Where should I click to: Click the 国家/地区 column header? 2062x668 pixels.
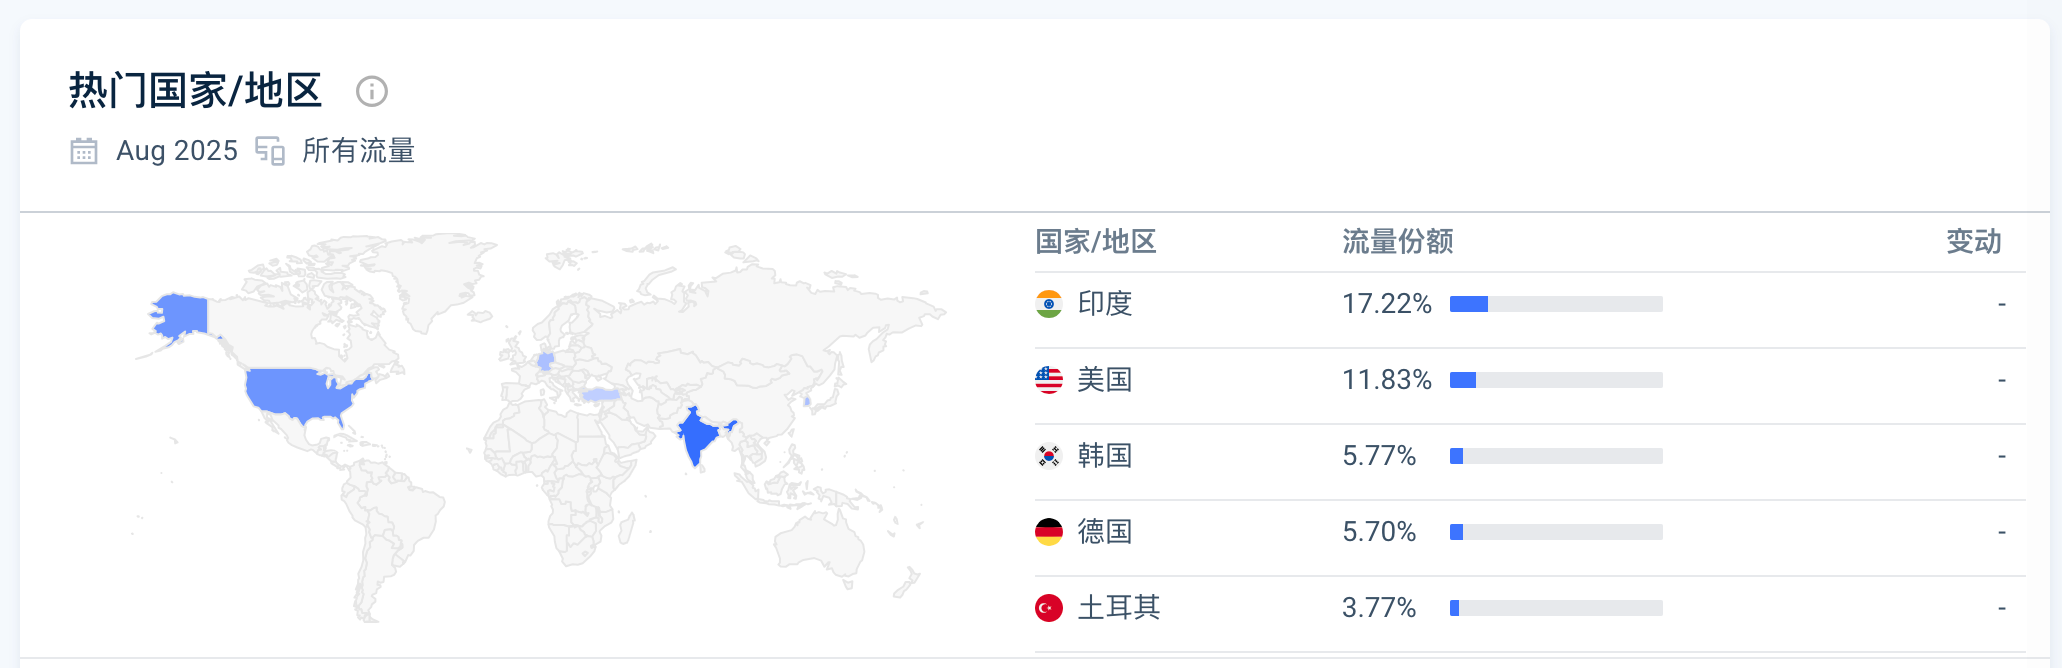[x=1096, y=242]
